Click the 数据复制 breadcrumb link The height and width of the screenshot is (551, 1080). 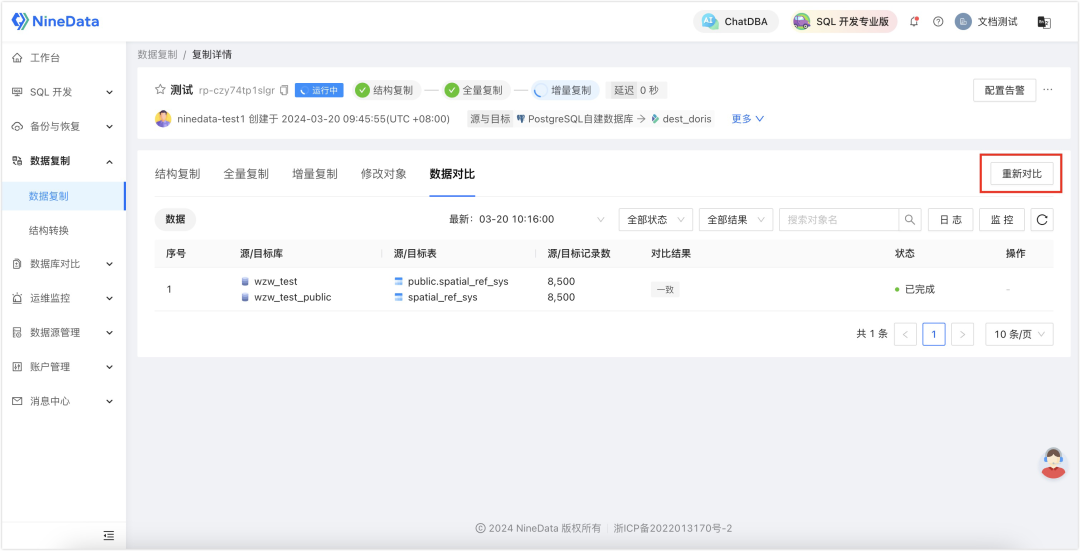[x=157, y=54]
